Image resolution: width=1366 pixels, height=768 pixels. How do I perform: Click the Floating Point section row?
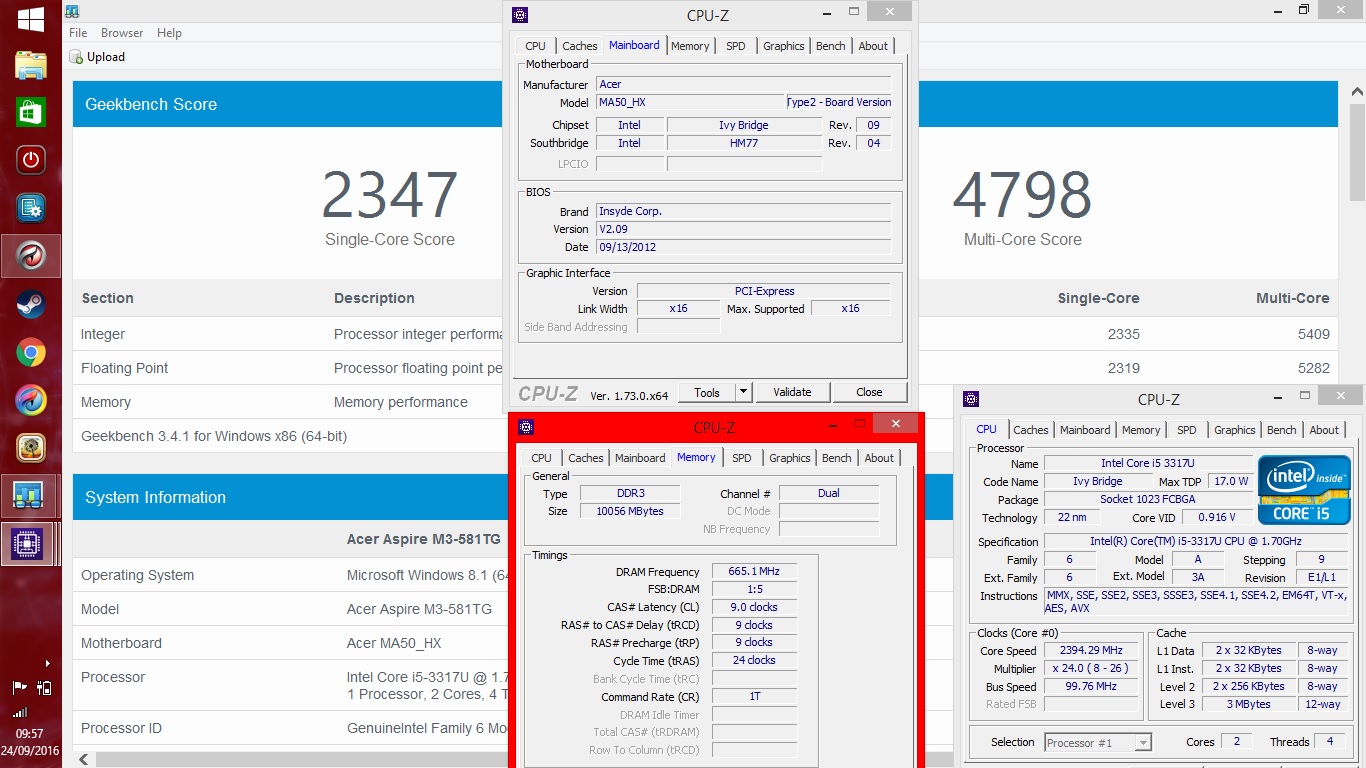705,368
